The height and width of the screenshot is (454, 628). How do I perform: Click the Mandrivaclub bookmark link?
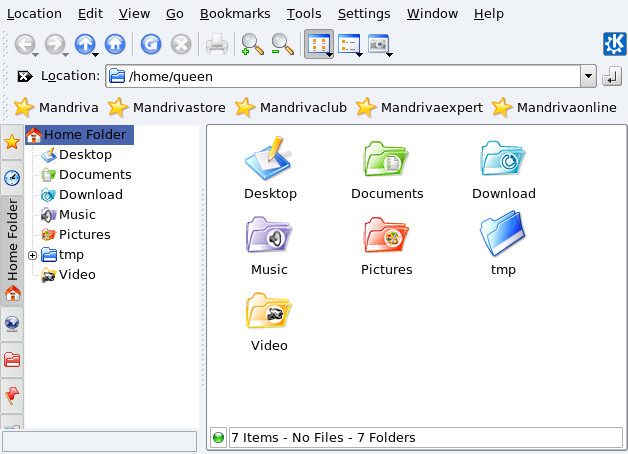point(292,107)
